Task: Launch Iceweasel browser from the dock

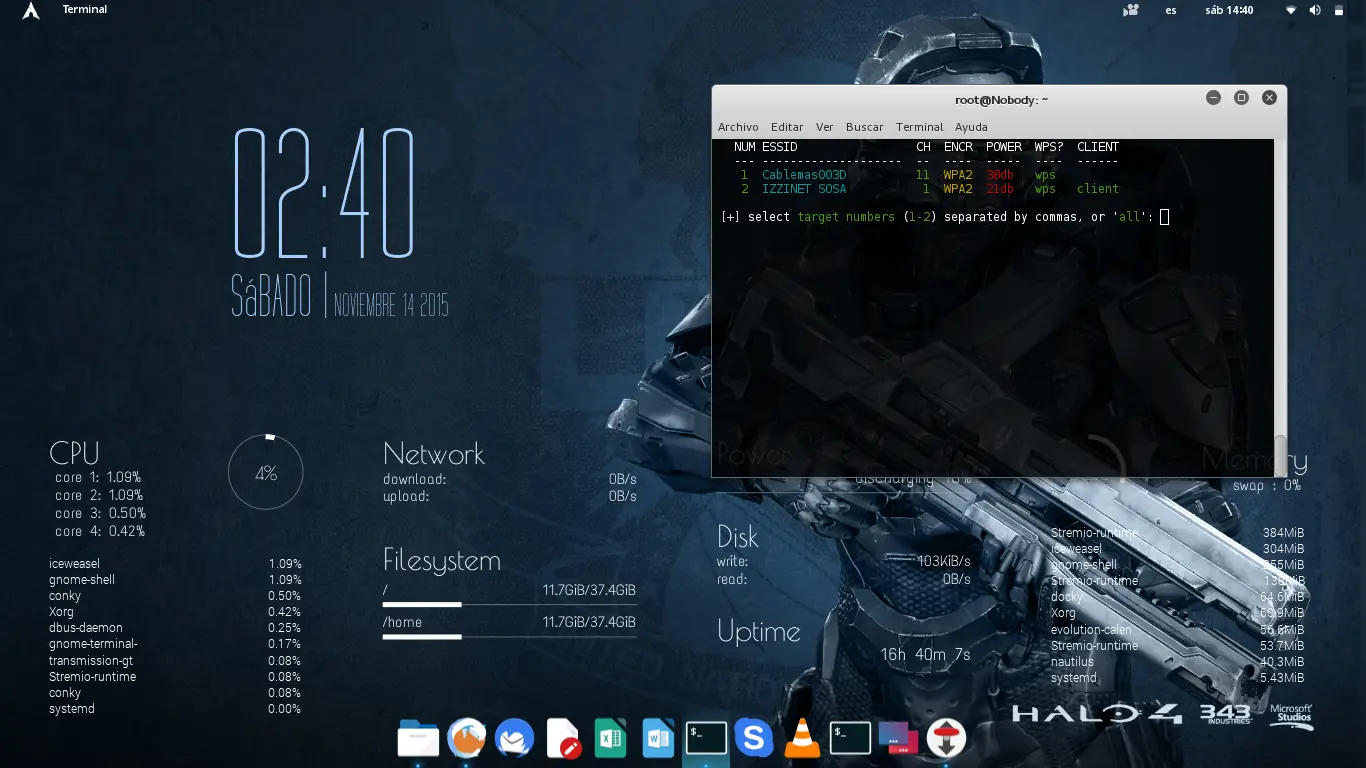Action: tap(466, 739)
